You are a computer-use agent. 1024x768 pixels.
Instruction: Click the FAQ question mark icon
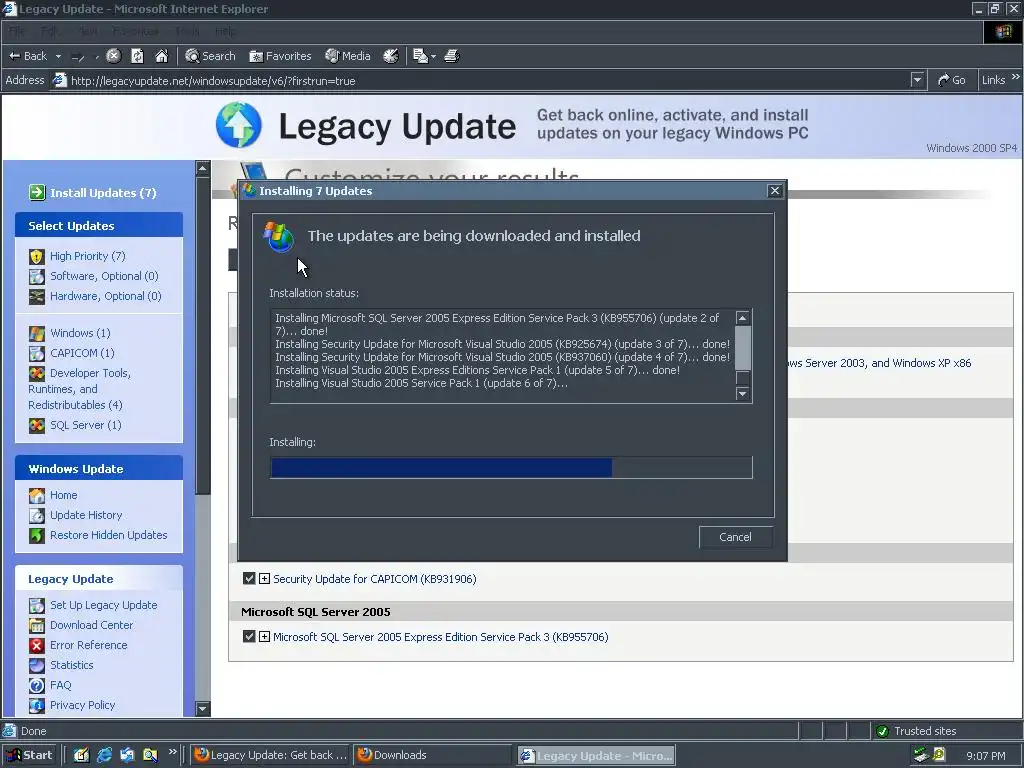pyautogui.click(x=37, y=686)
